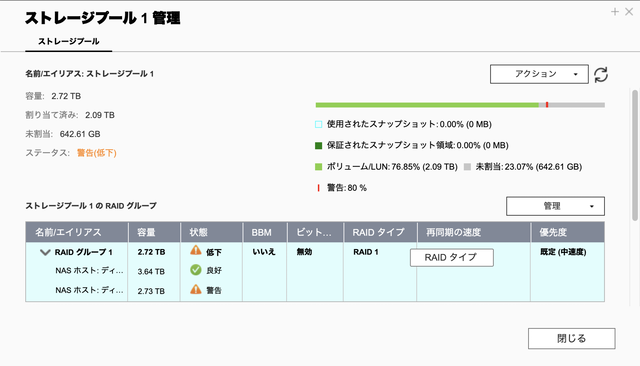Close the storage pool management dialog
The width and height of the screenshot is (640, 366).
629,12
